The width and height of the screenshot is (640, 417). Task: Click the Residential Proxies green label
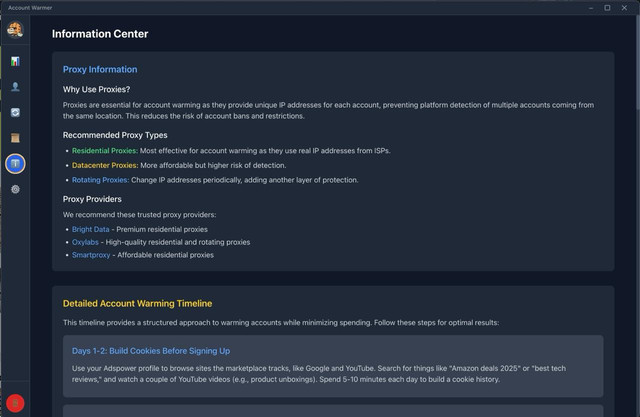click(105, 151)
